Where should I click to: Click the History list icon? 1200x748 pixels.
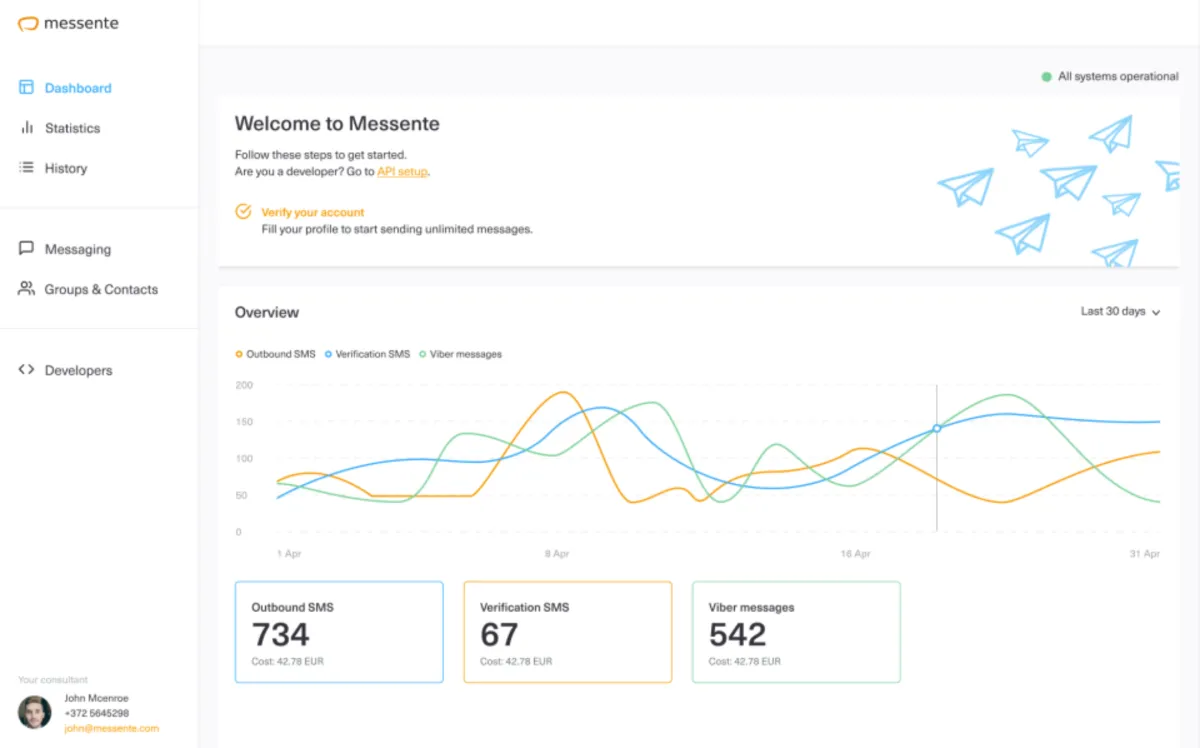tap(27, 168)
